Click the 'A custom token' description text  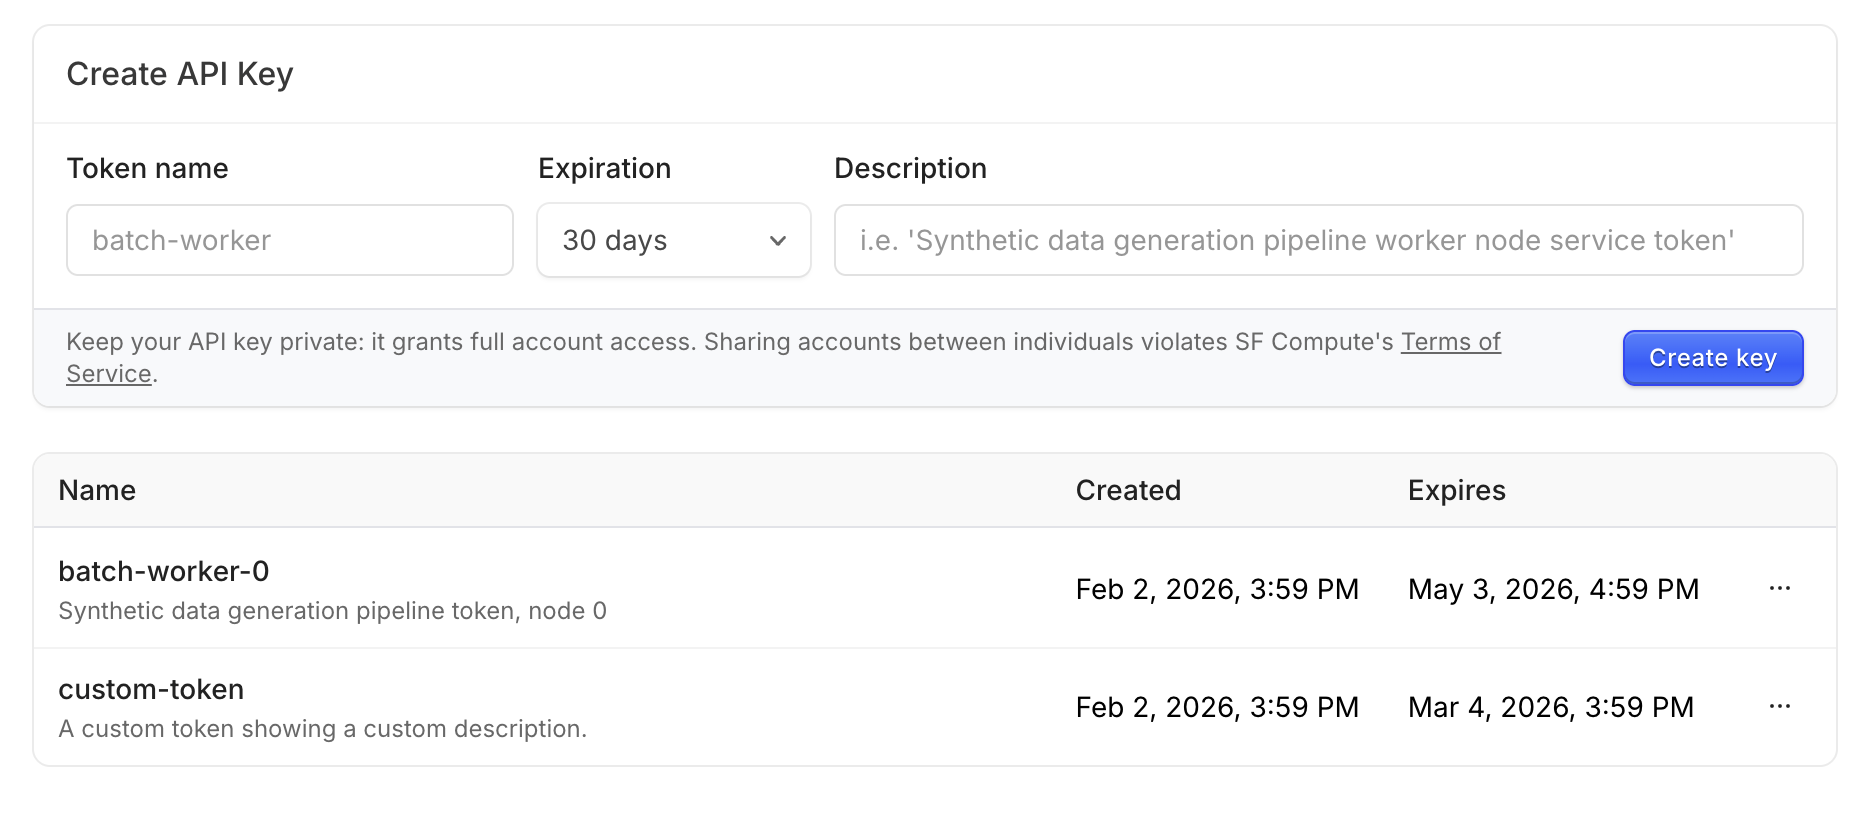[x=322, y=729]
